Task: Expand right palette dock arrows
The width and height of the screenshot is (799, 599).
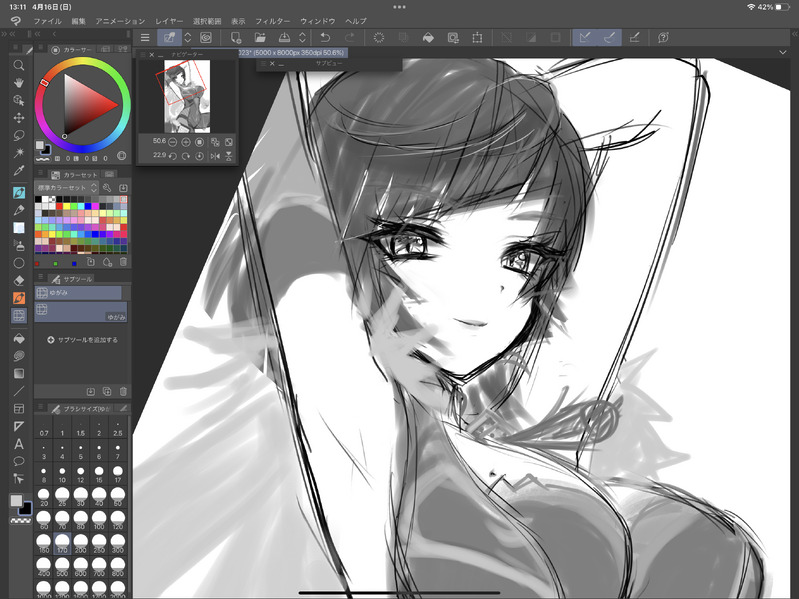Action: (x=794, y=34)
